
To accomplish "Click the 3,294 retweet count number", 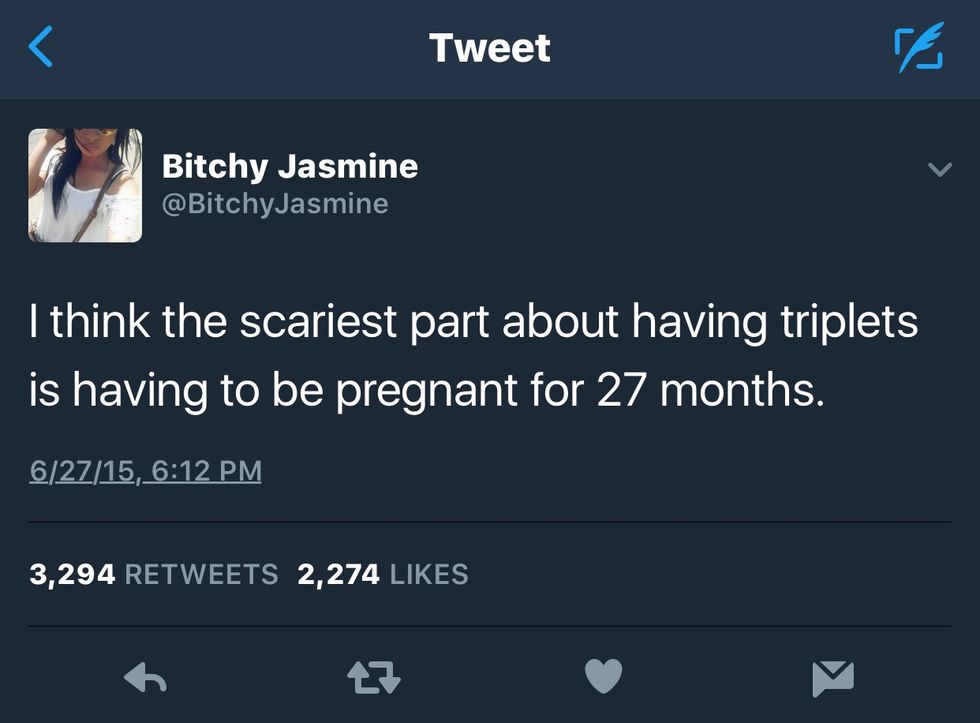I will point(73,574).
